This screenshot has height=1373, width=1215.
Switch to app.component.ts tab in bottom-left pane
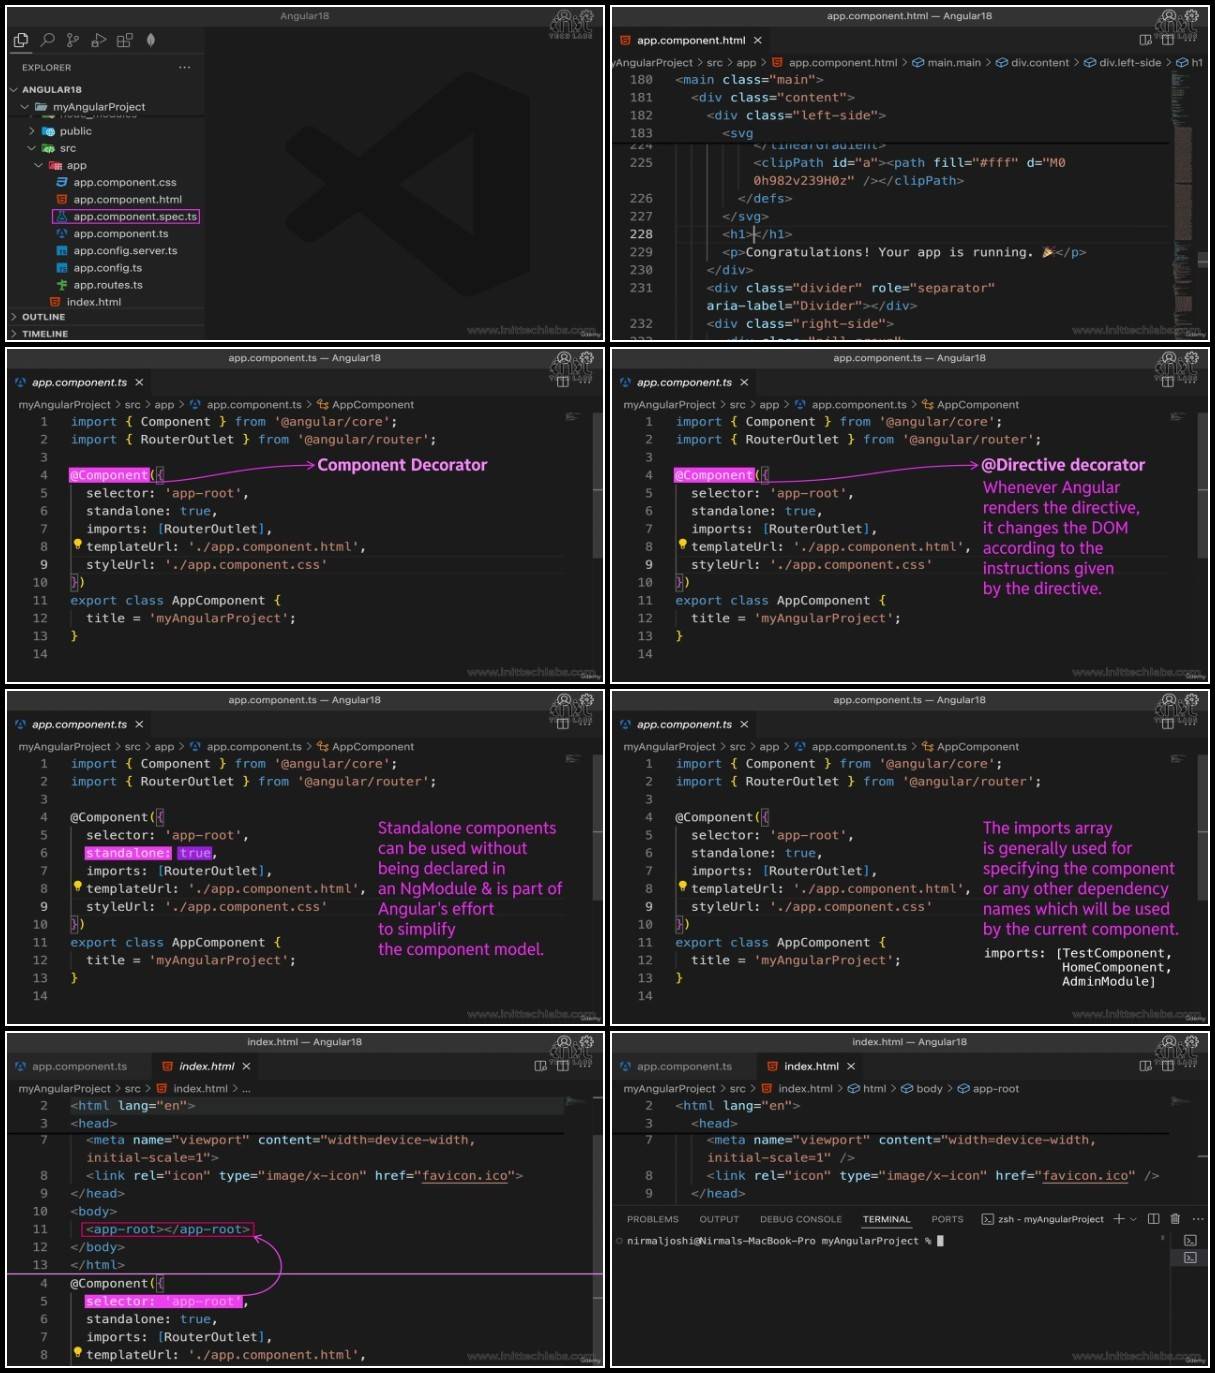(79, 1066)
